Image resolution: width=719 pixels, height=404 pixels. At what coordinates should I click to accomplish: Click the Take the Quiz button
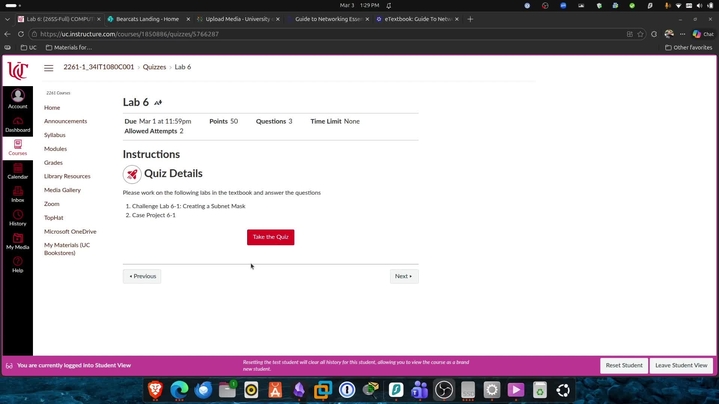pos(270,237)
